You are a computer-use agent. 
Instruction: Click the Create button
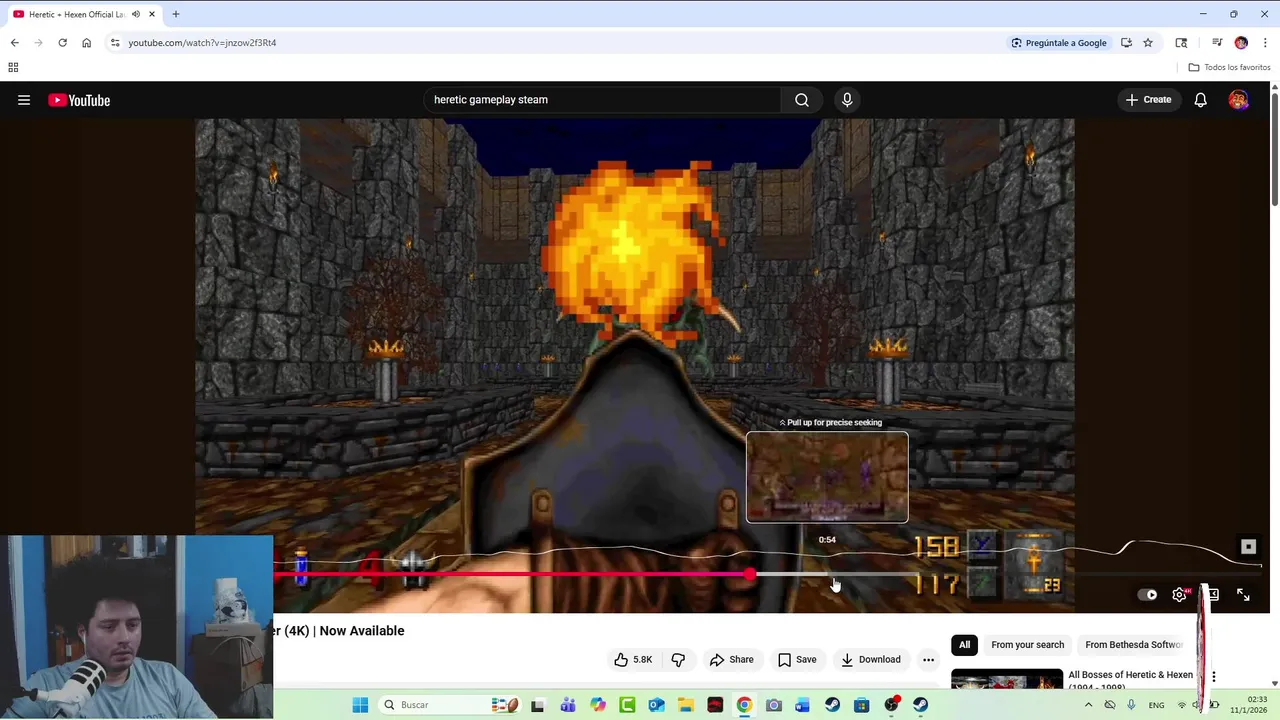click(1148, 100)
